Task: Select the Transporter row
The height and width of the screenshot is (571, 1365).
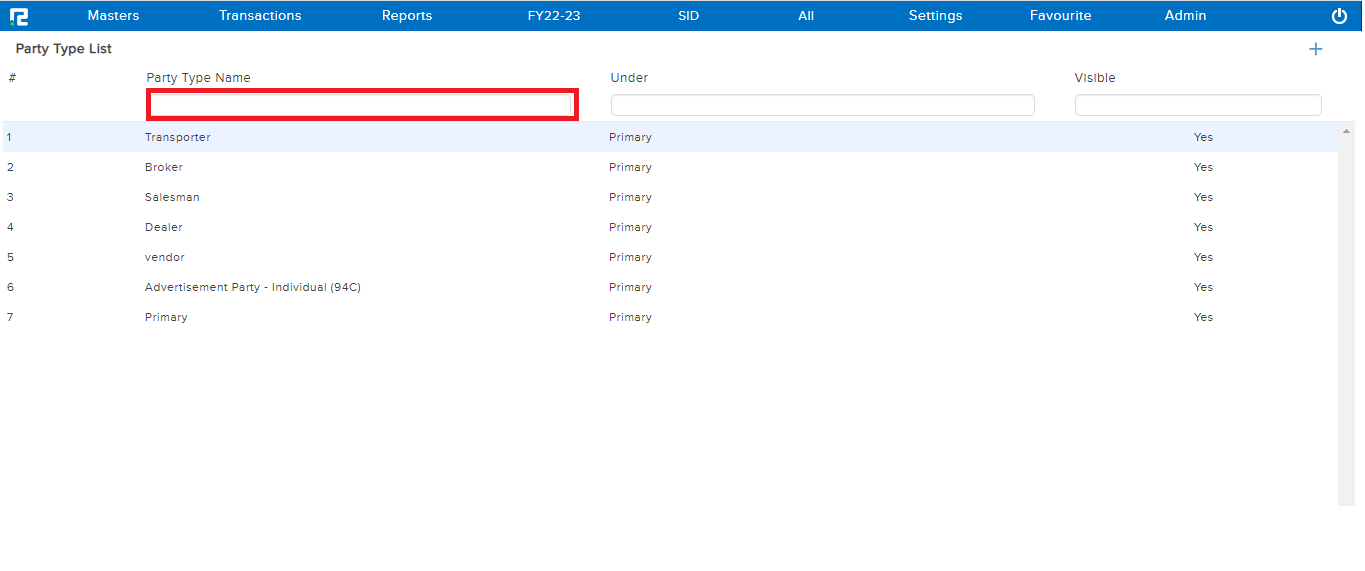Action: (178, 137)
